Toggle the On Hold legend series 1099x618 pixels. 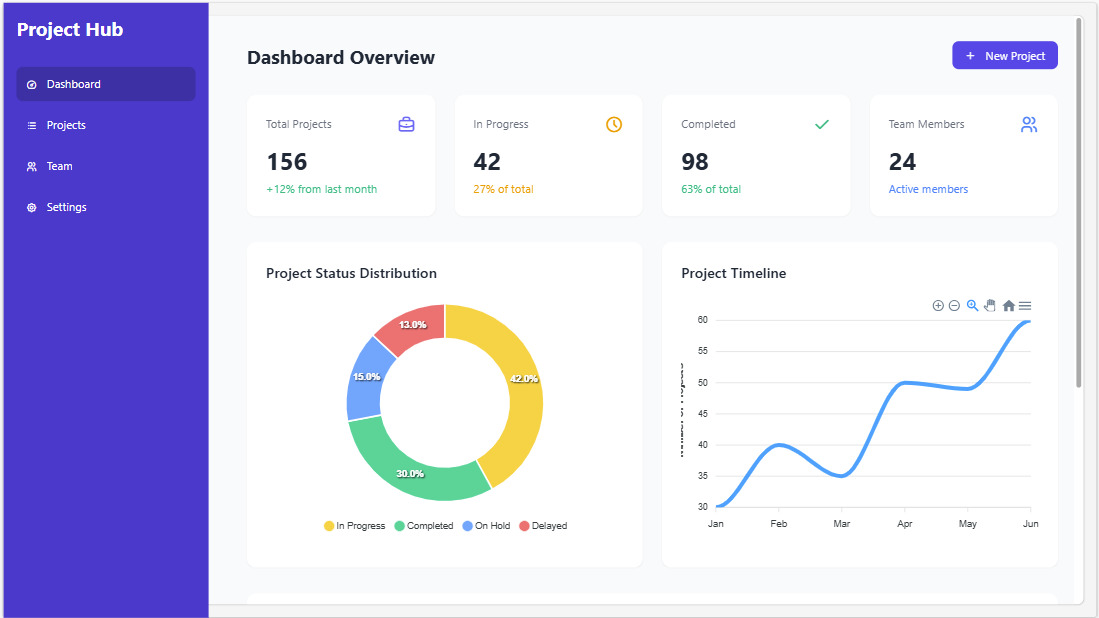click(x=486, y=526)
